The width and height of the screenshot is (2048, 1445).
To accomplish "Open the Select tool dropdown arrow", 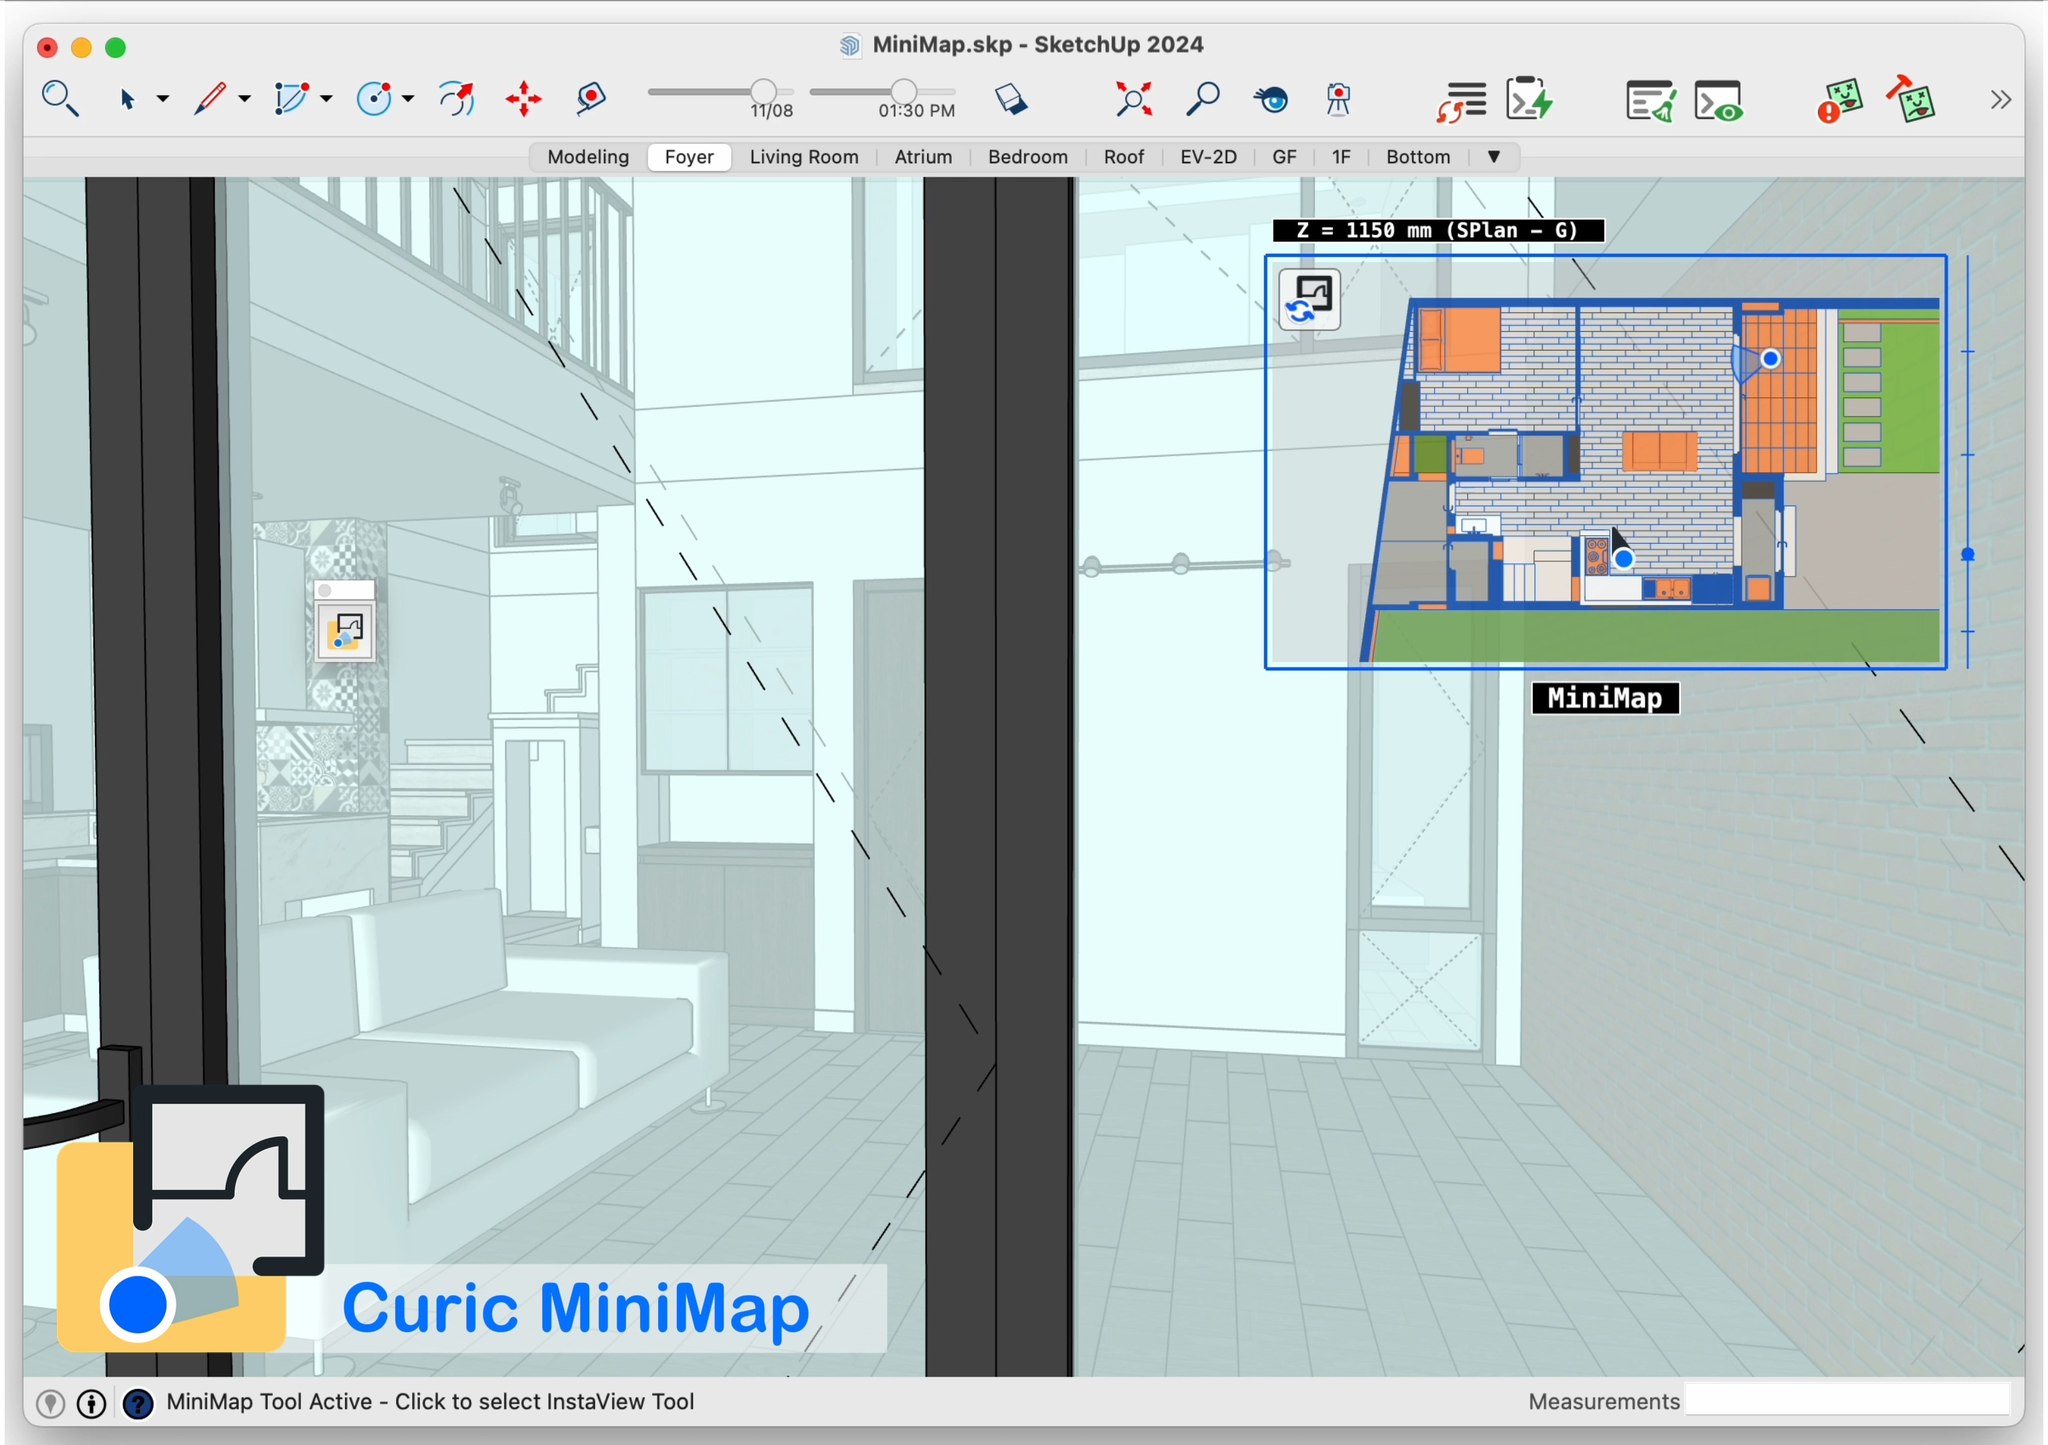I will click(163, 99).
